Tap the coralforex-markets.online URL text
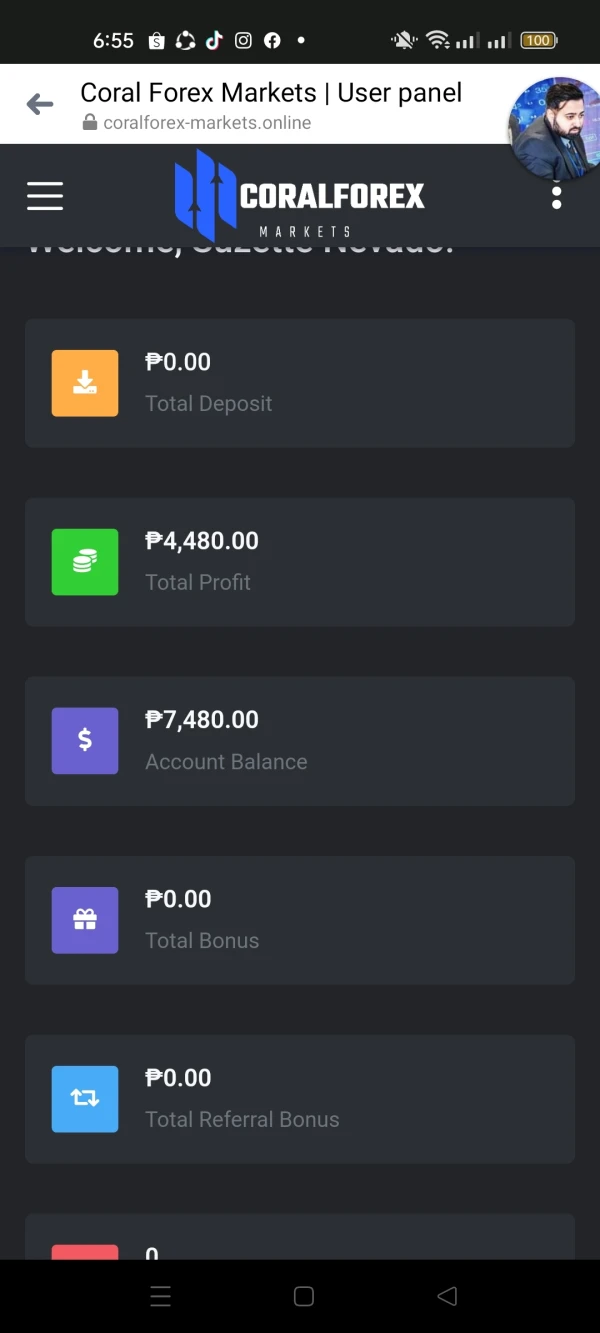 207,123
